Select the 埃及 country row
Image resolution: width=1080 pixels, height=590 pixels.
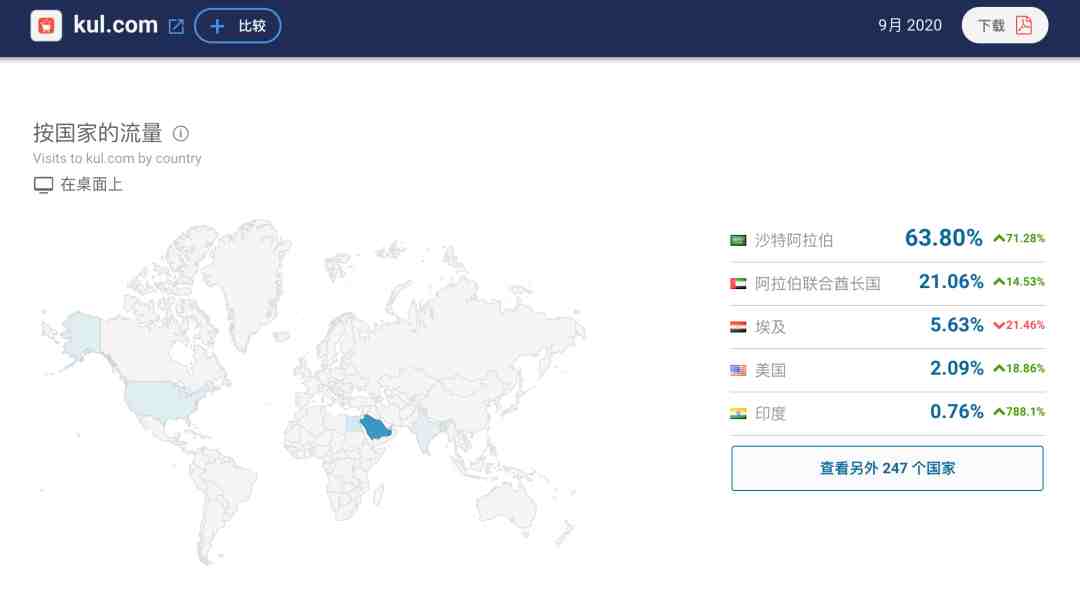pos(887,327)
